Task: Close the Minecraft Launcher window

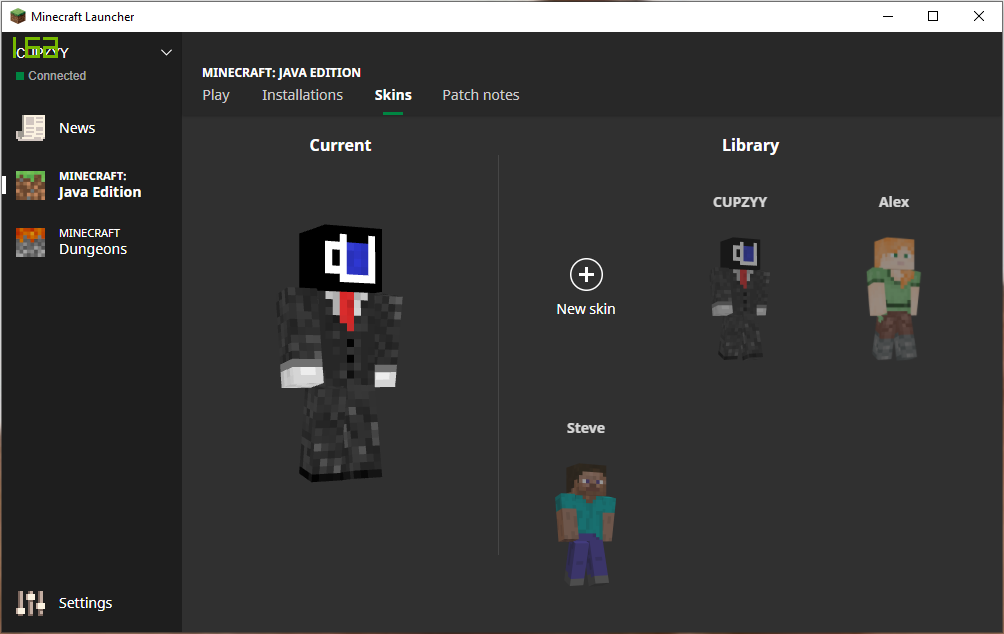Action: pos(979,16)
